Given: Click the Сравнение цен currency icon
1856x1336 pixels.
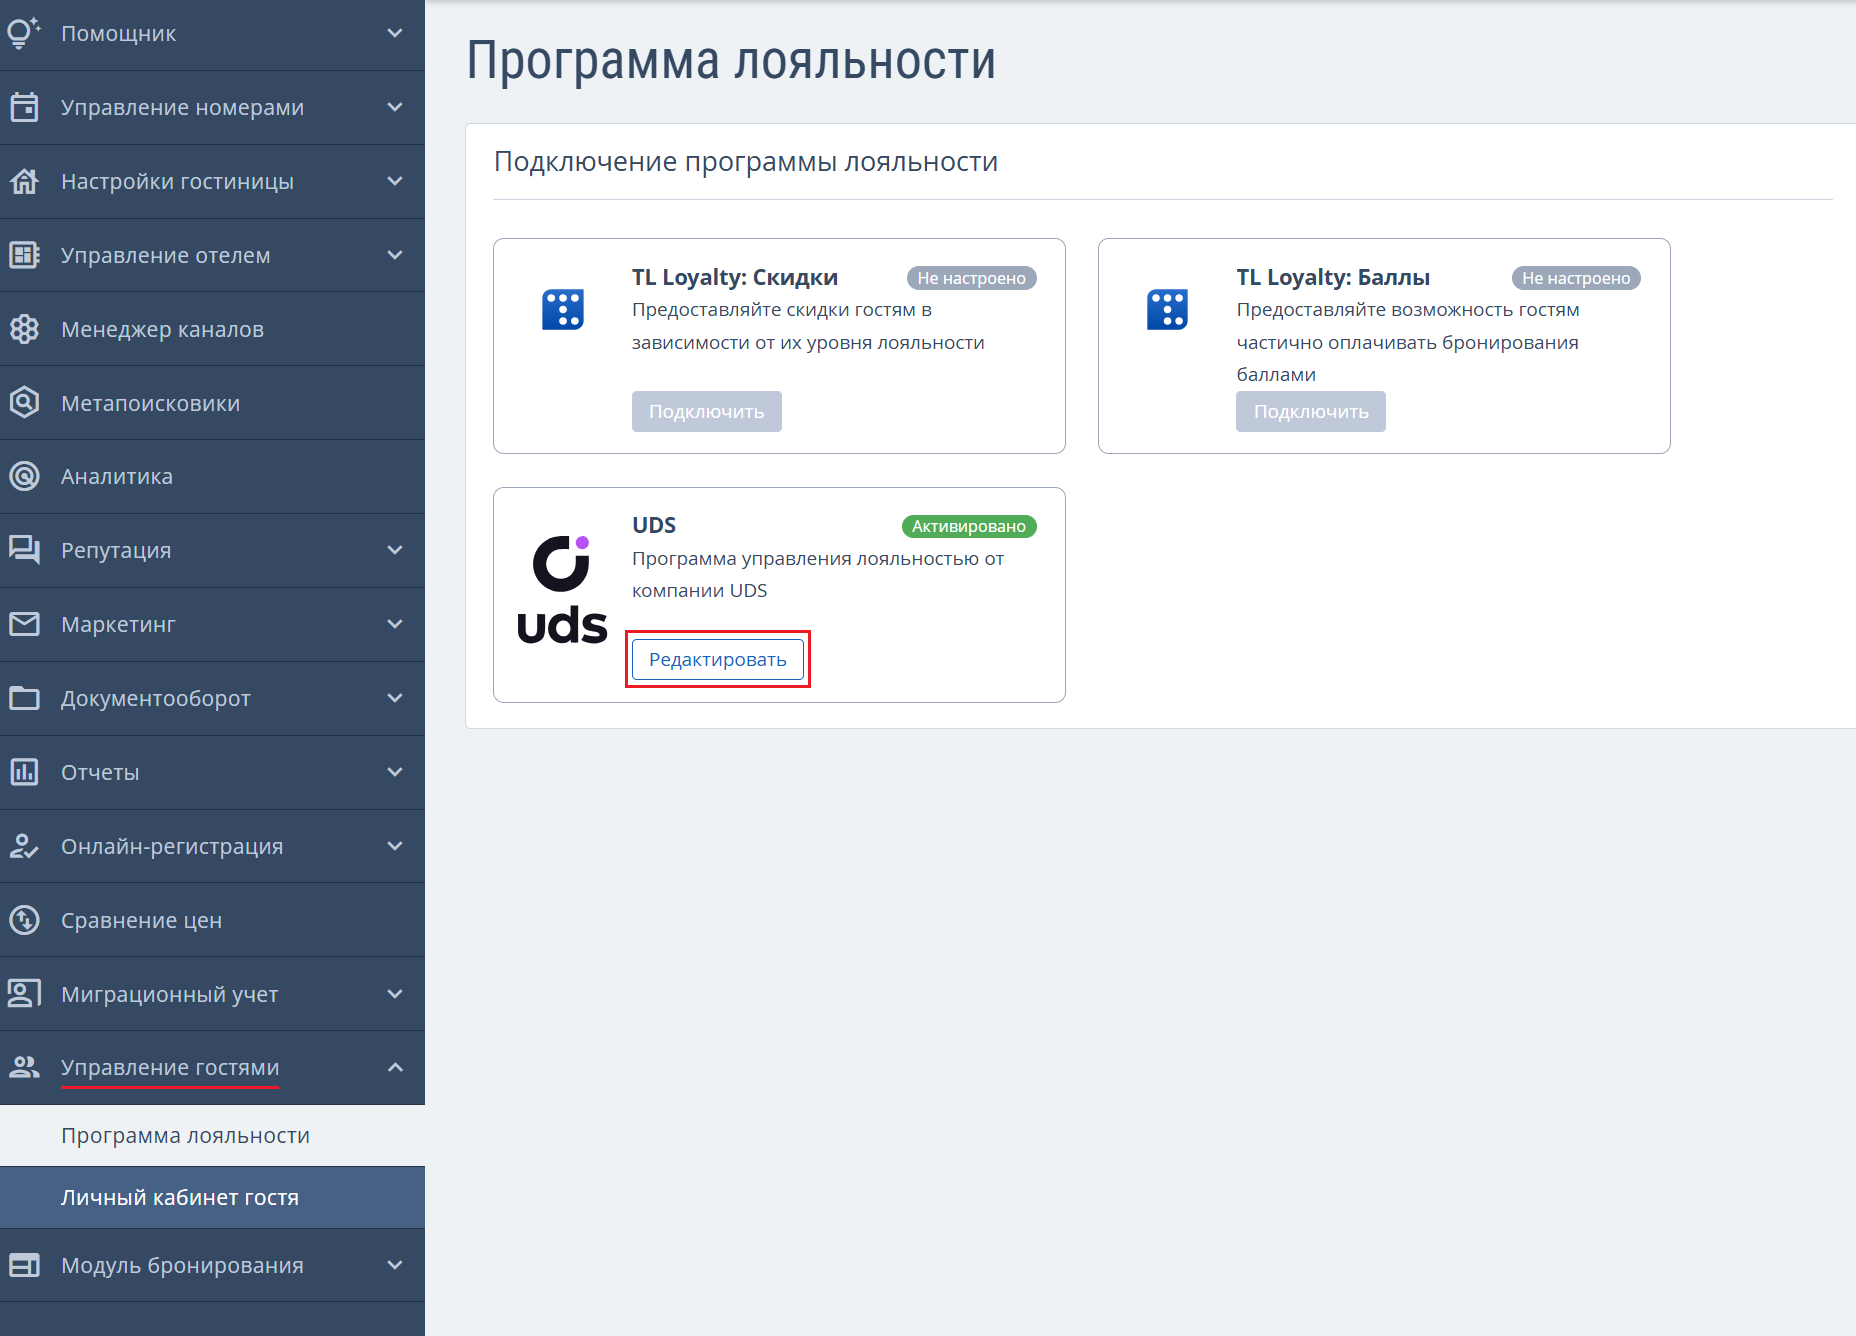Looking at the screenshot, I should (24, 920).
